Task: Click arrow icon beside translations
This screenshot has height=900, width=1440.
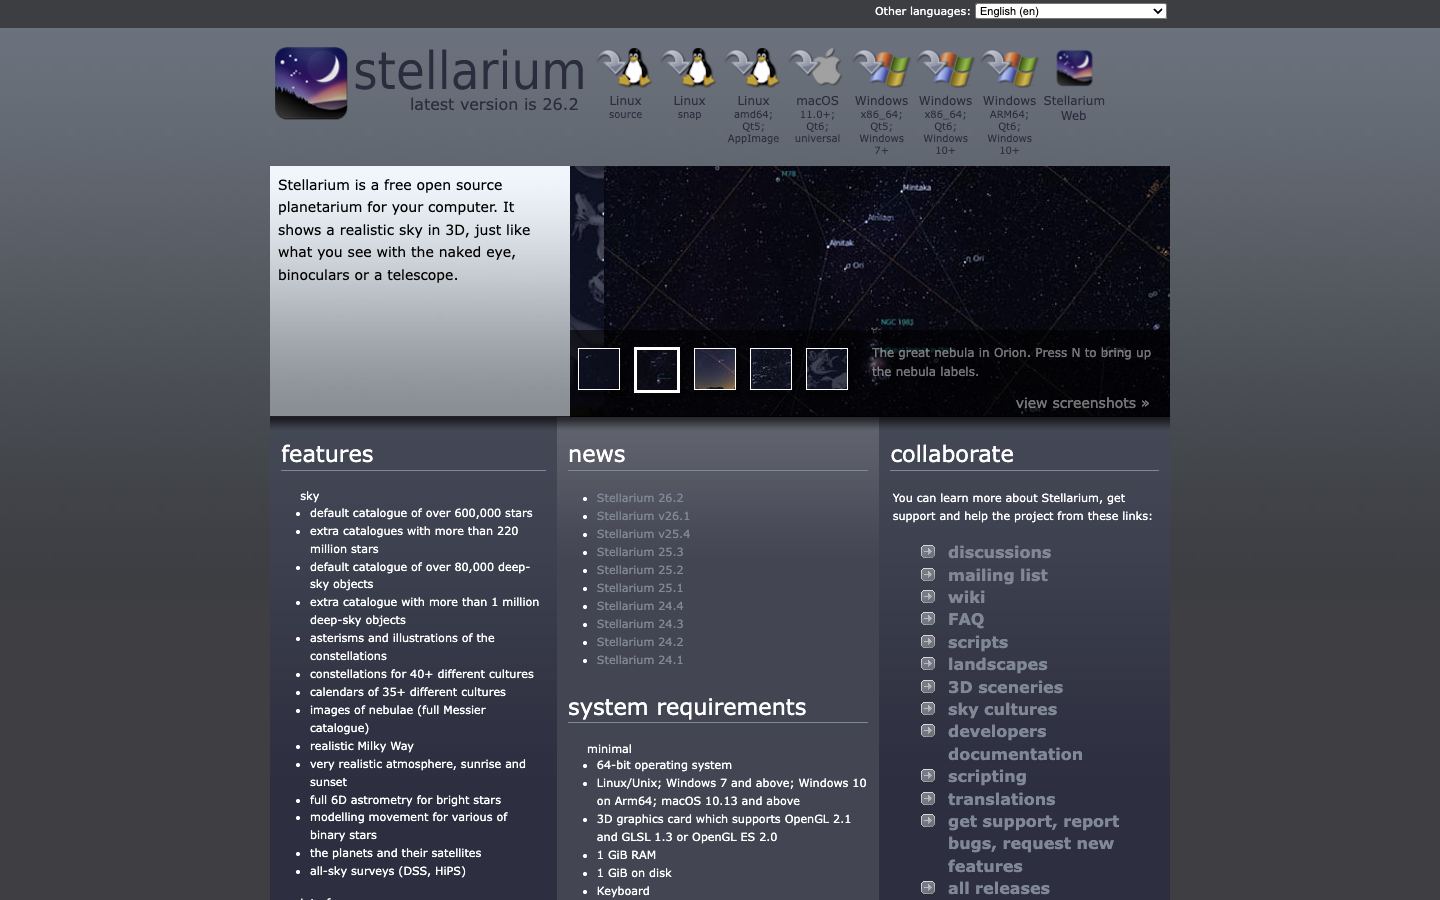Action: coord(928,798)
